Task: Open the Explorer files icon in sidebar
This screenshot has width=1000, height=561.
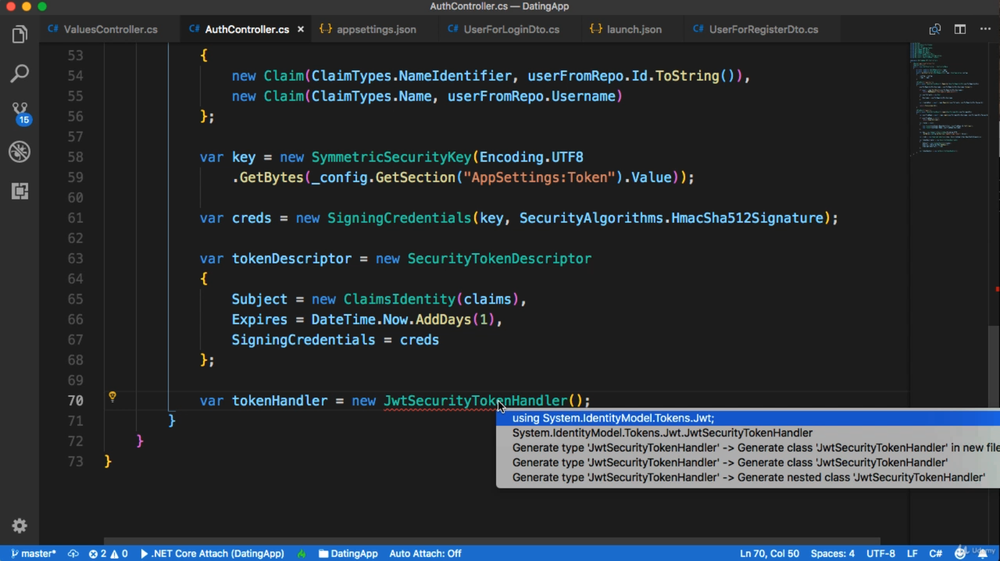Action: (20, 34)
